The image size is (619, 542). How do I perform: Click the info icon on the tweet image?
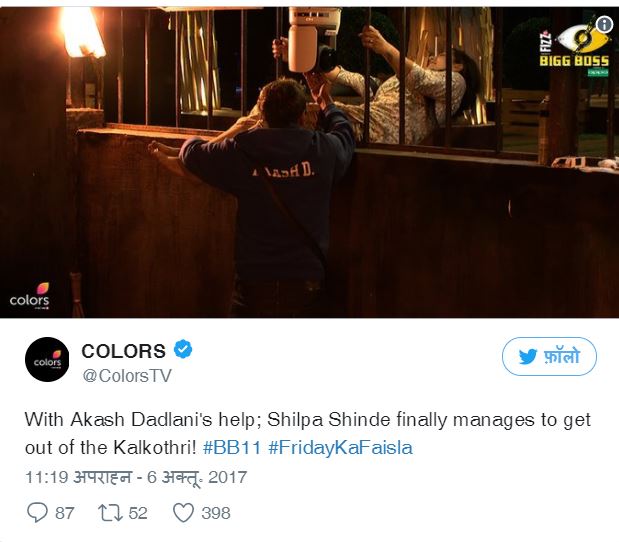click(x=604, y=25)
